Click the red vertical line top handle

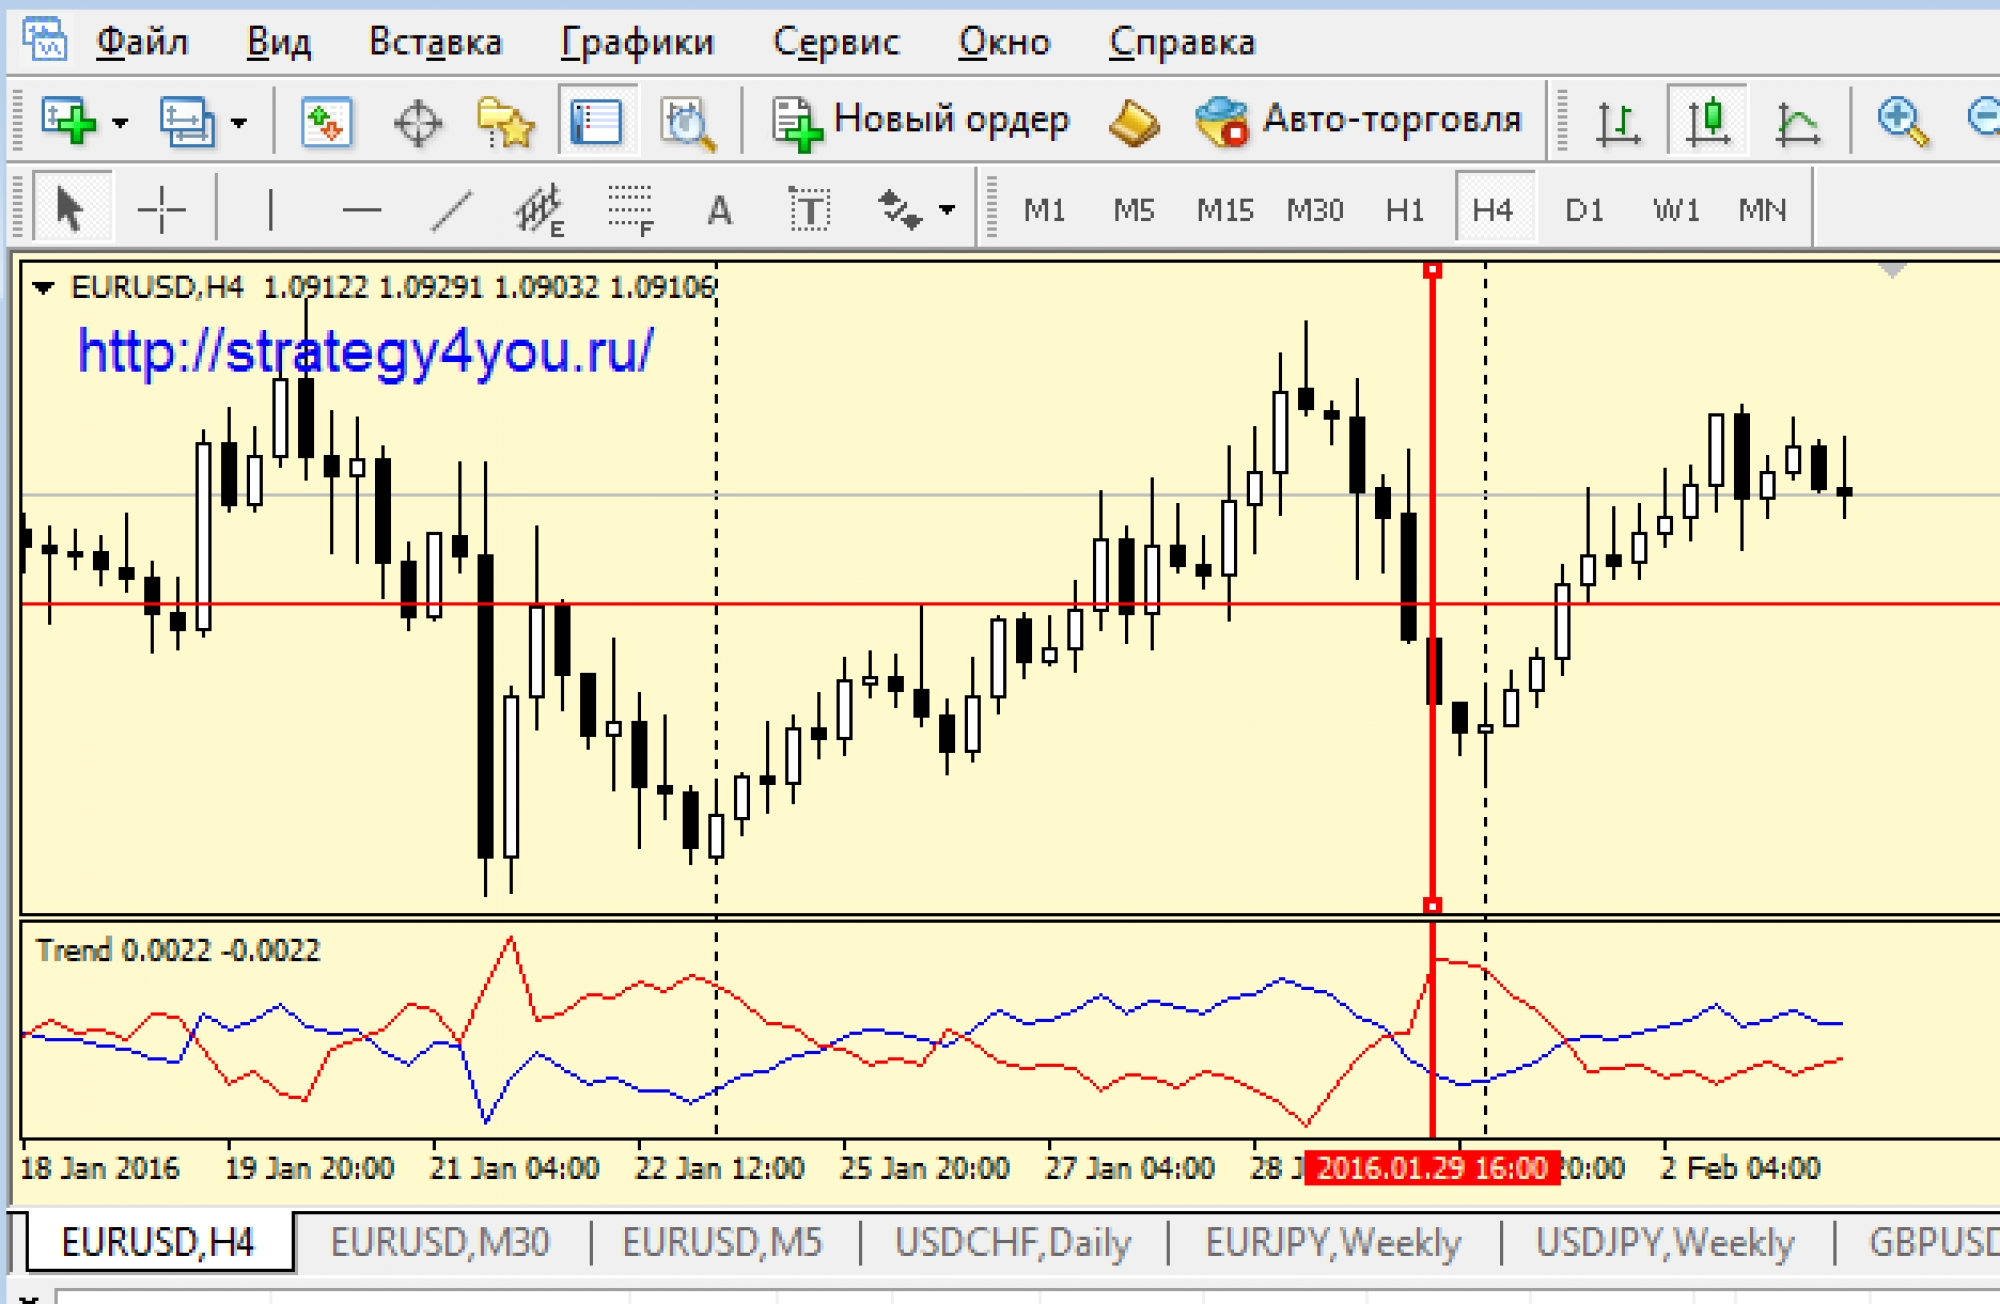click(1432, 270)
